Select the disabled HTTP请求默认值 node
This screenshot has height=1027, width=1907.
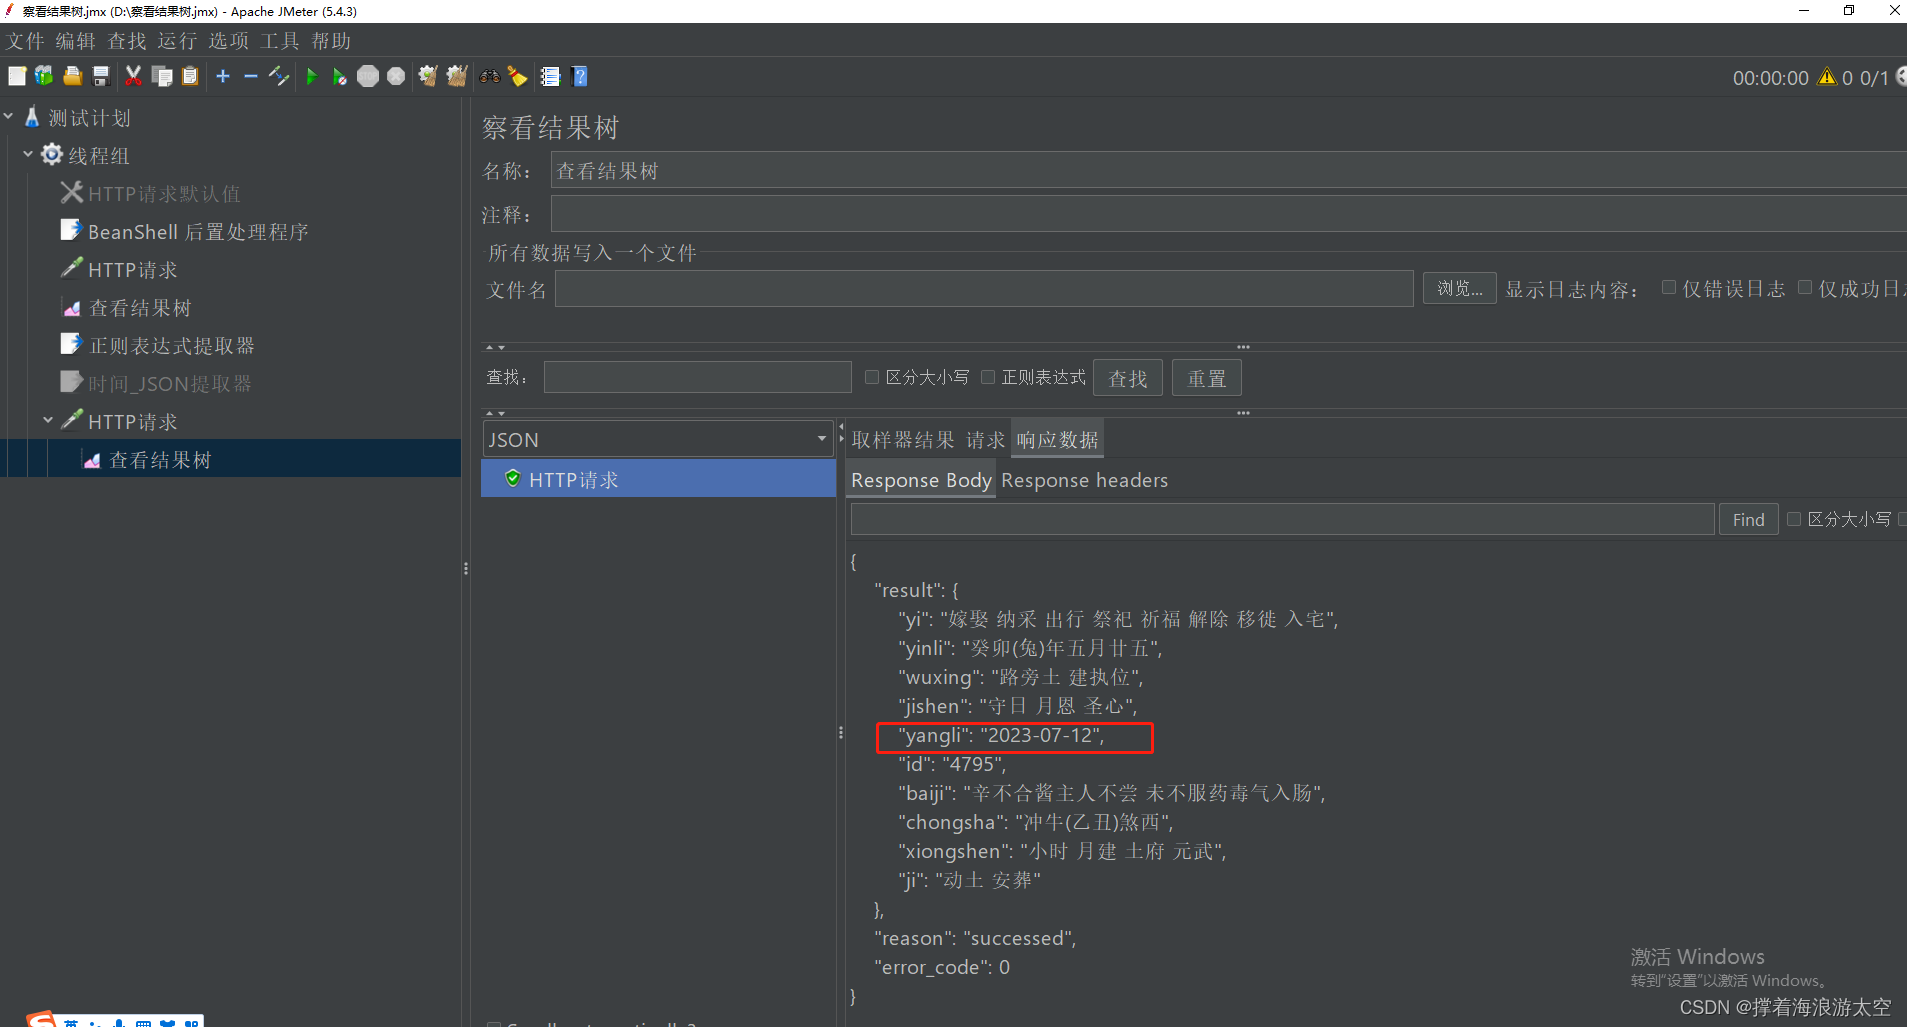coord(164,194)
